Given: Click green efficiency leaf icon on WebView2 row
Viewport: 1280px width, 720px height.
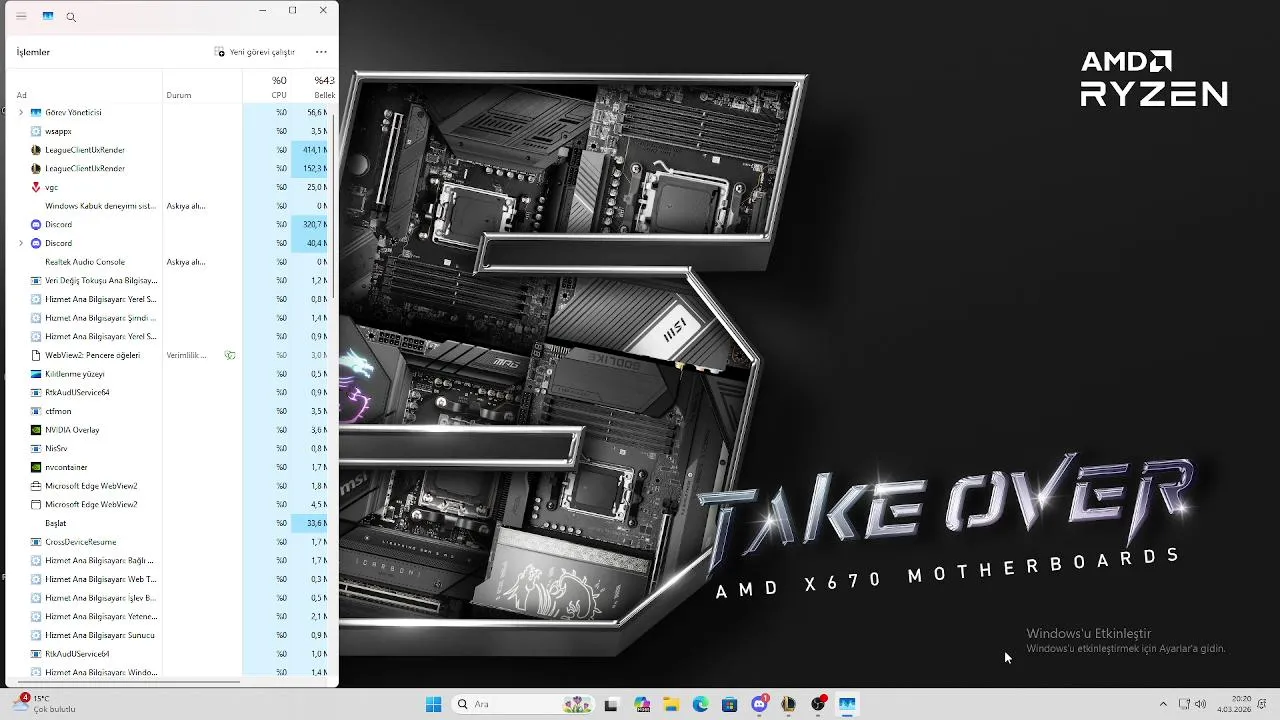Looking at the screenshot, I should [230, 355].
